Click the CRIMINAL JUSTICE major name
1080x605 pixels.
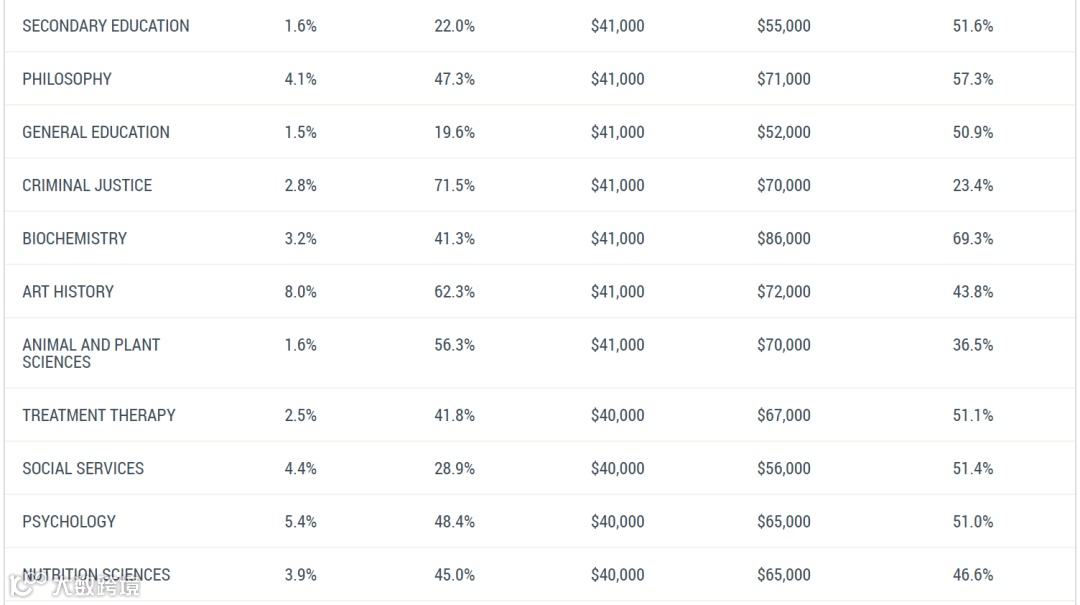pos(87,185)
